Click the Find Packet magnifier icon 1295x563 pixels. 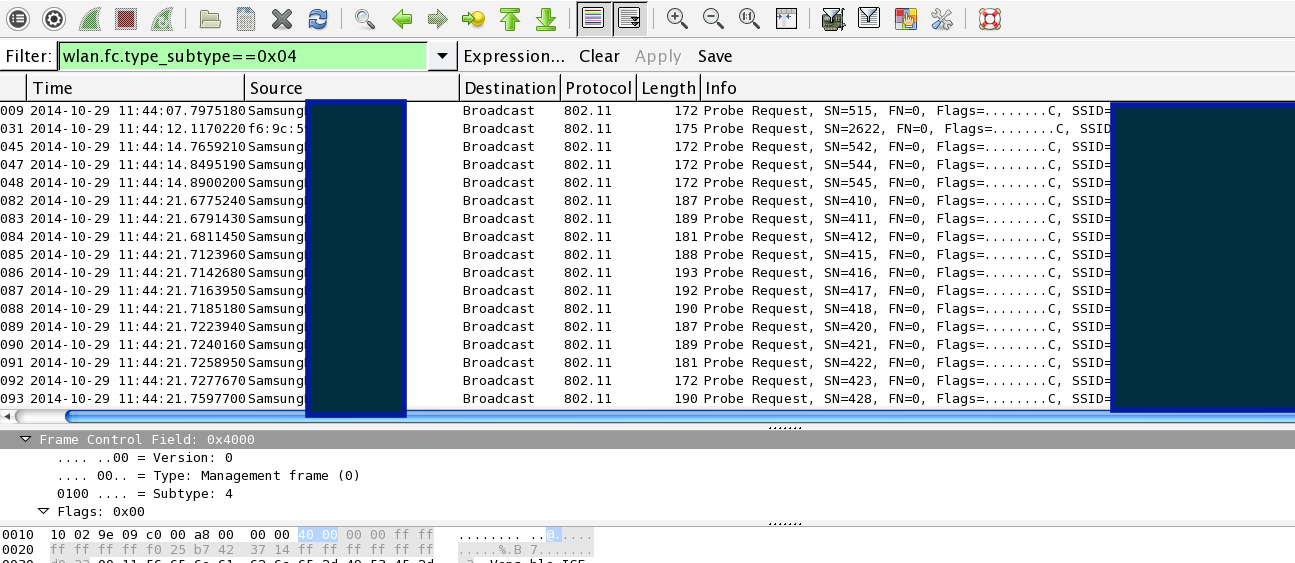click(365, 18)
